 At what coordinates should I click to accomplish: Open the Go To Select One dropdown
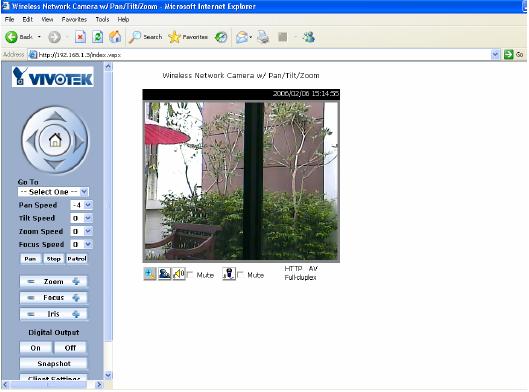pyautogui.click(x=53, y=192)
